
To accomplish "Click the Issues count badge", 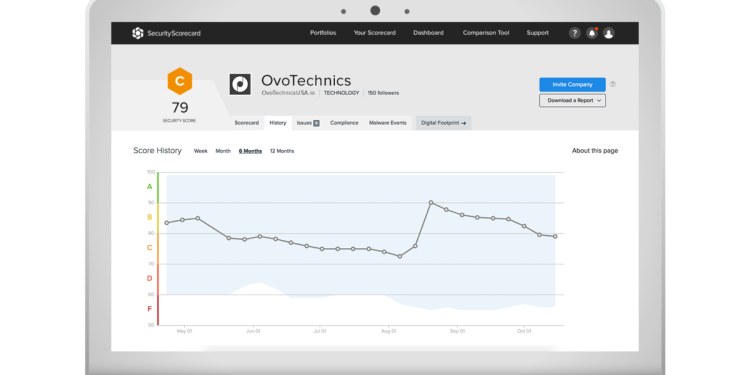I will pos(316,123).
